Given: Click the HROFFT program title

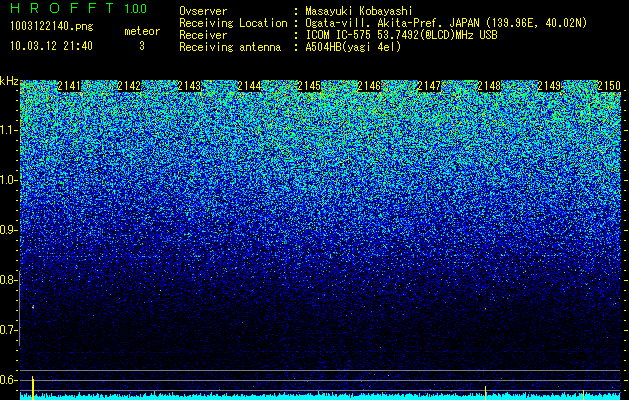Looking at the screenshot, I should click(x=62, y=8).
